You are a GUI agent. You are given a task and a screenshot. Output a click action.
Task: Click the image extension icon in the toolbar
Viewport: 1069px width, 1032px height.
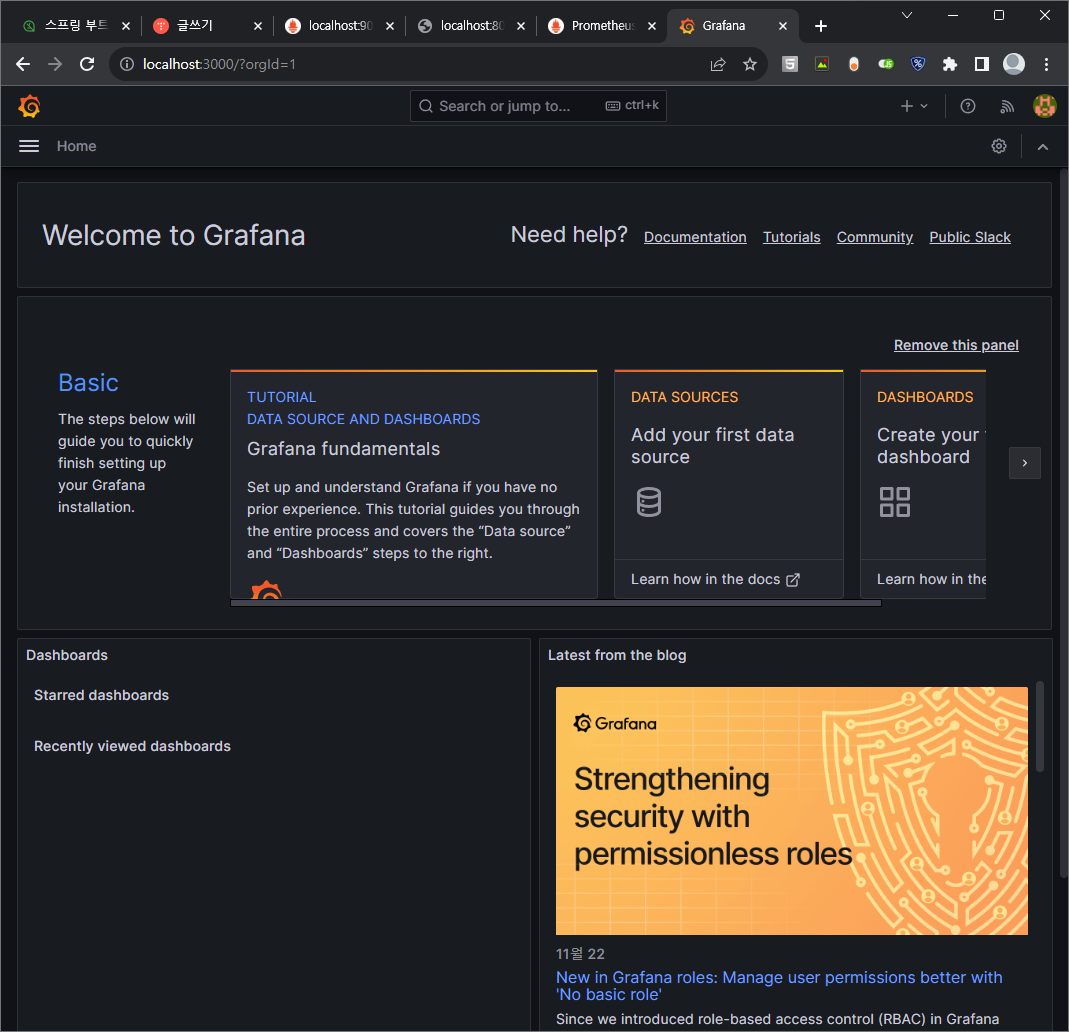(822, 64)
